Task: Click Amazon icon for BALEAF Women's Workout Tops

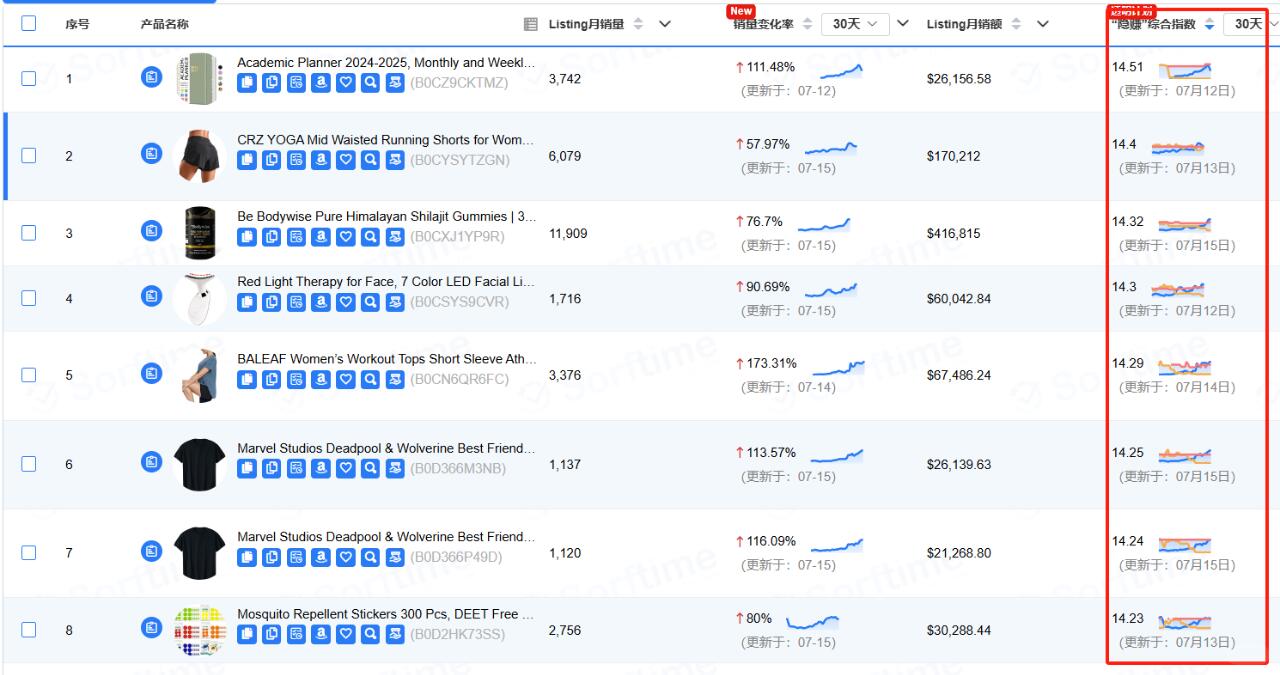Action: pos(321,379)
